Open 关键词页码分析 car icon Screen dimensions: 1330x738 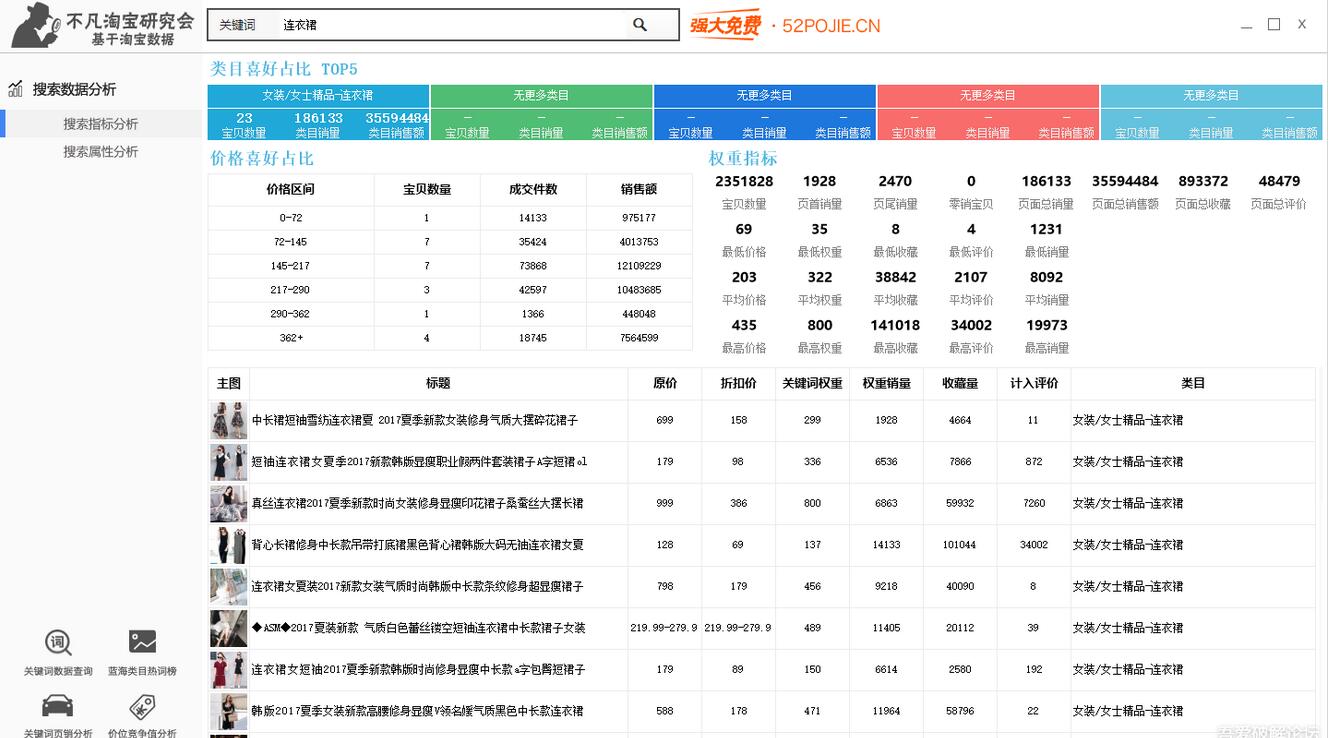[58, 706]
